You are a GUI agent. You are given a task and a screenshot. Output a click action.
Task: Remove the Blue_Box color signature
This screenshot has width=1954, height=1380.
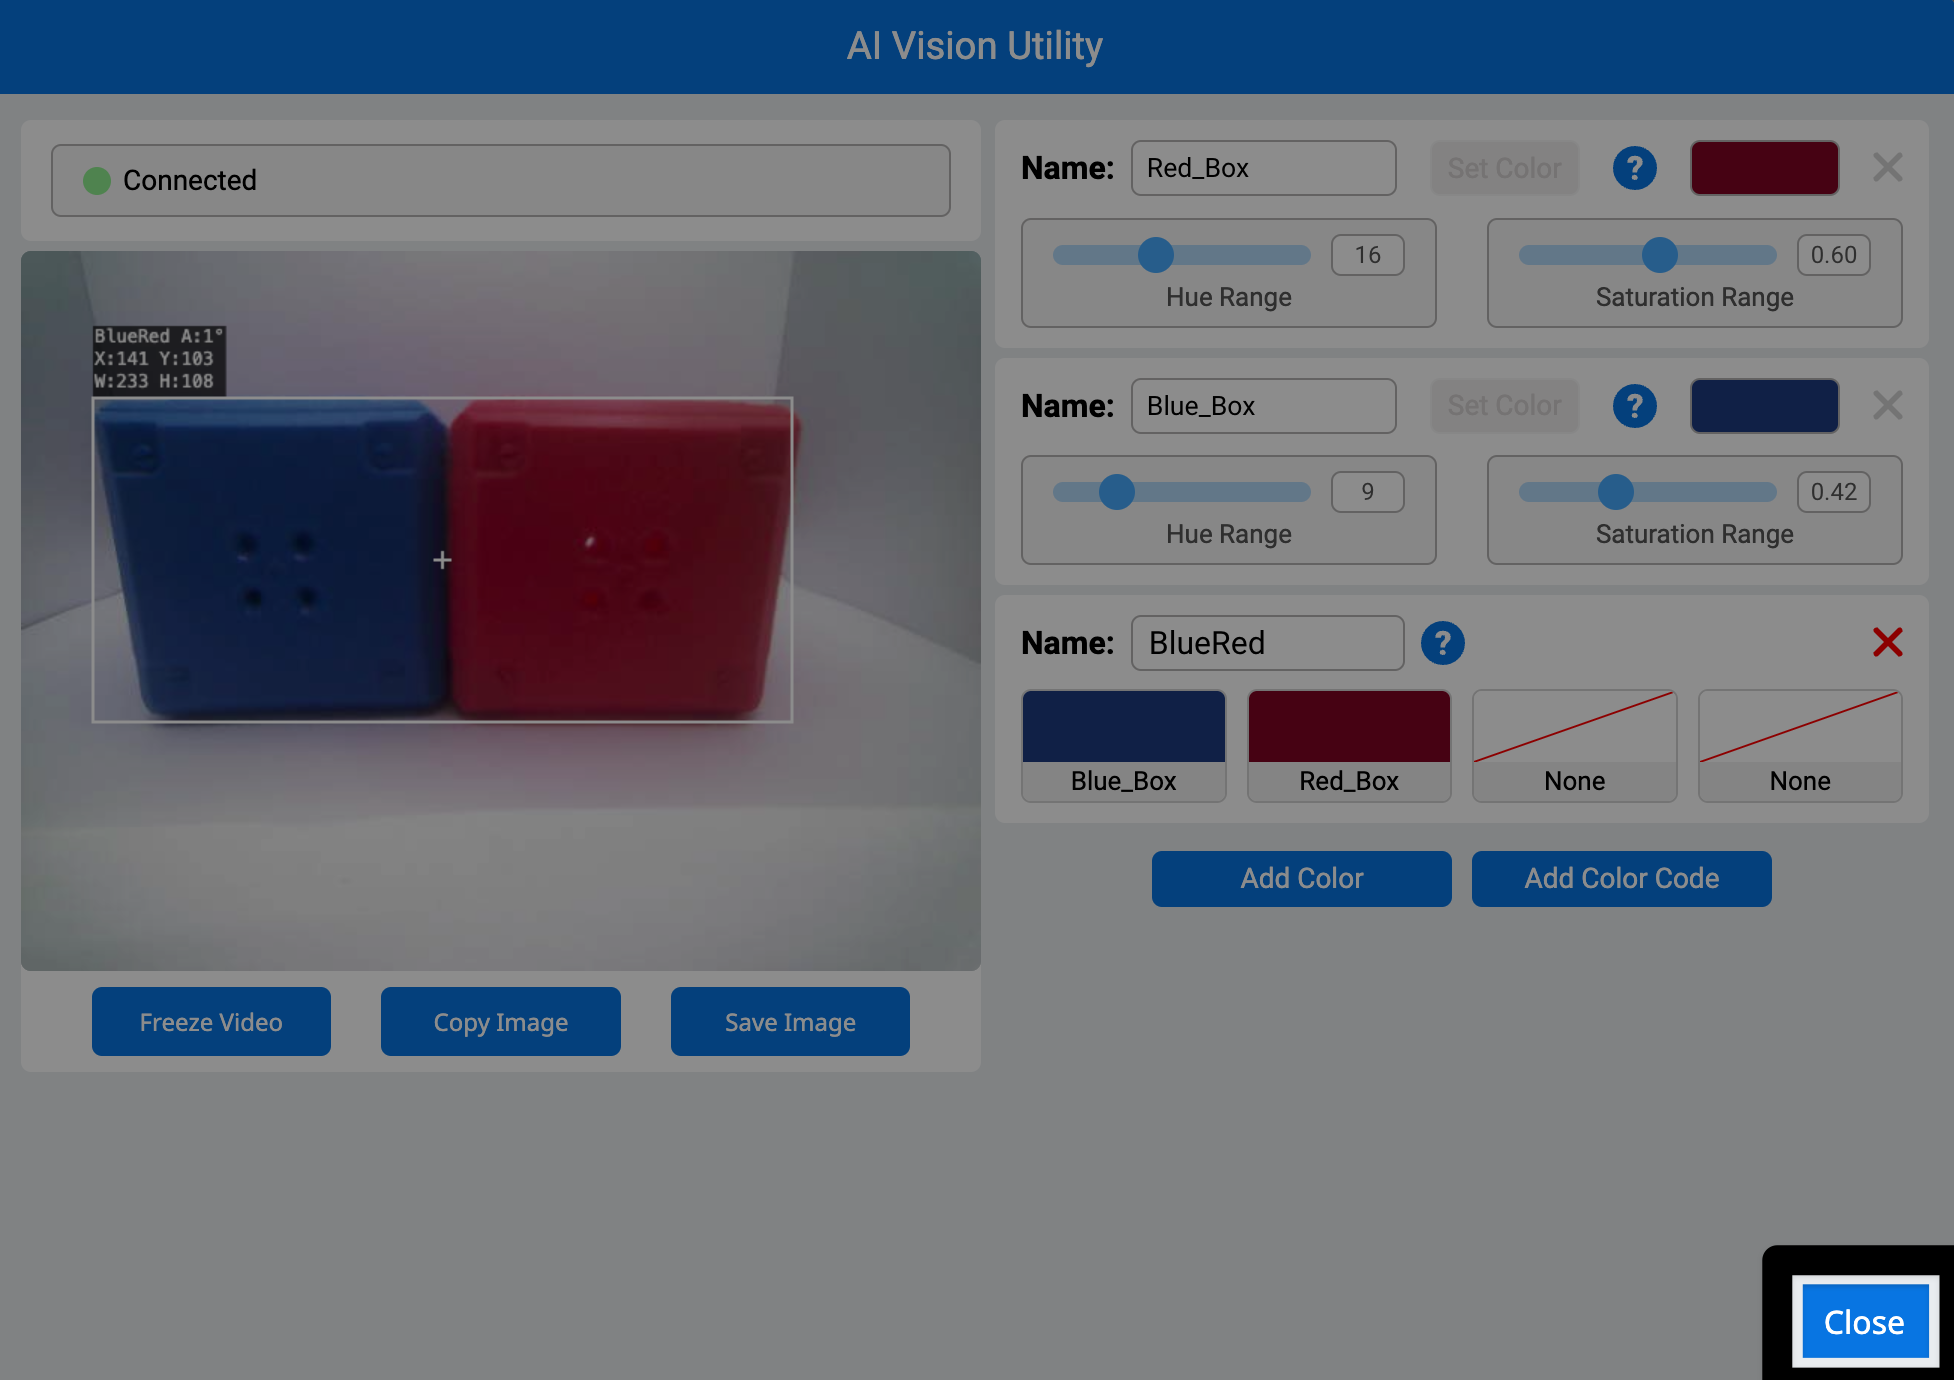(1887, 405)
